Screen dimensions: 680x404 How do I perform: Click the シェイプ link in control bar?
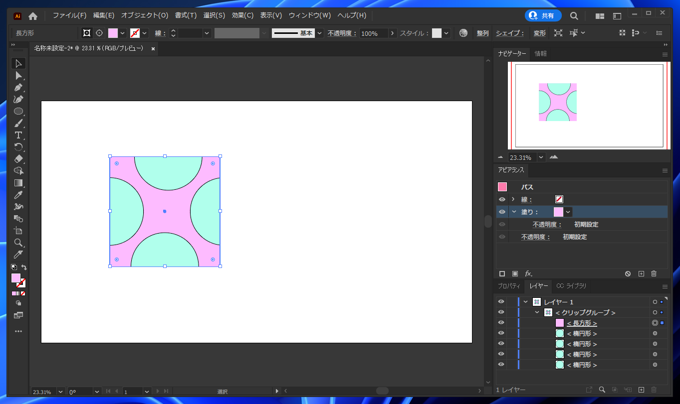510,33
